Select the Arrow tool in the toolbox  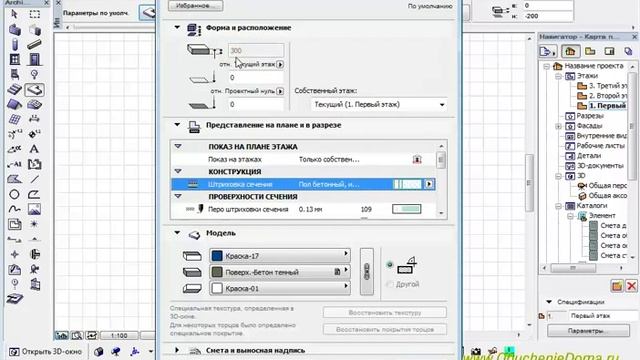(14, 14)
